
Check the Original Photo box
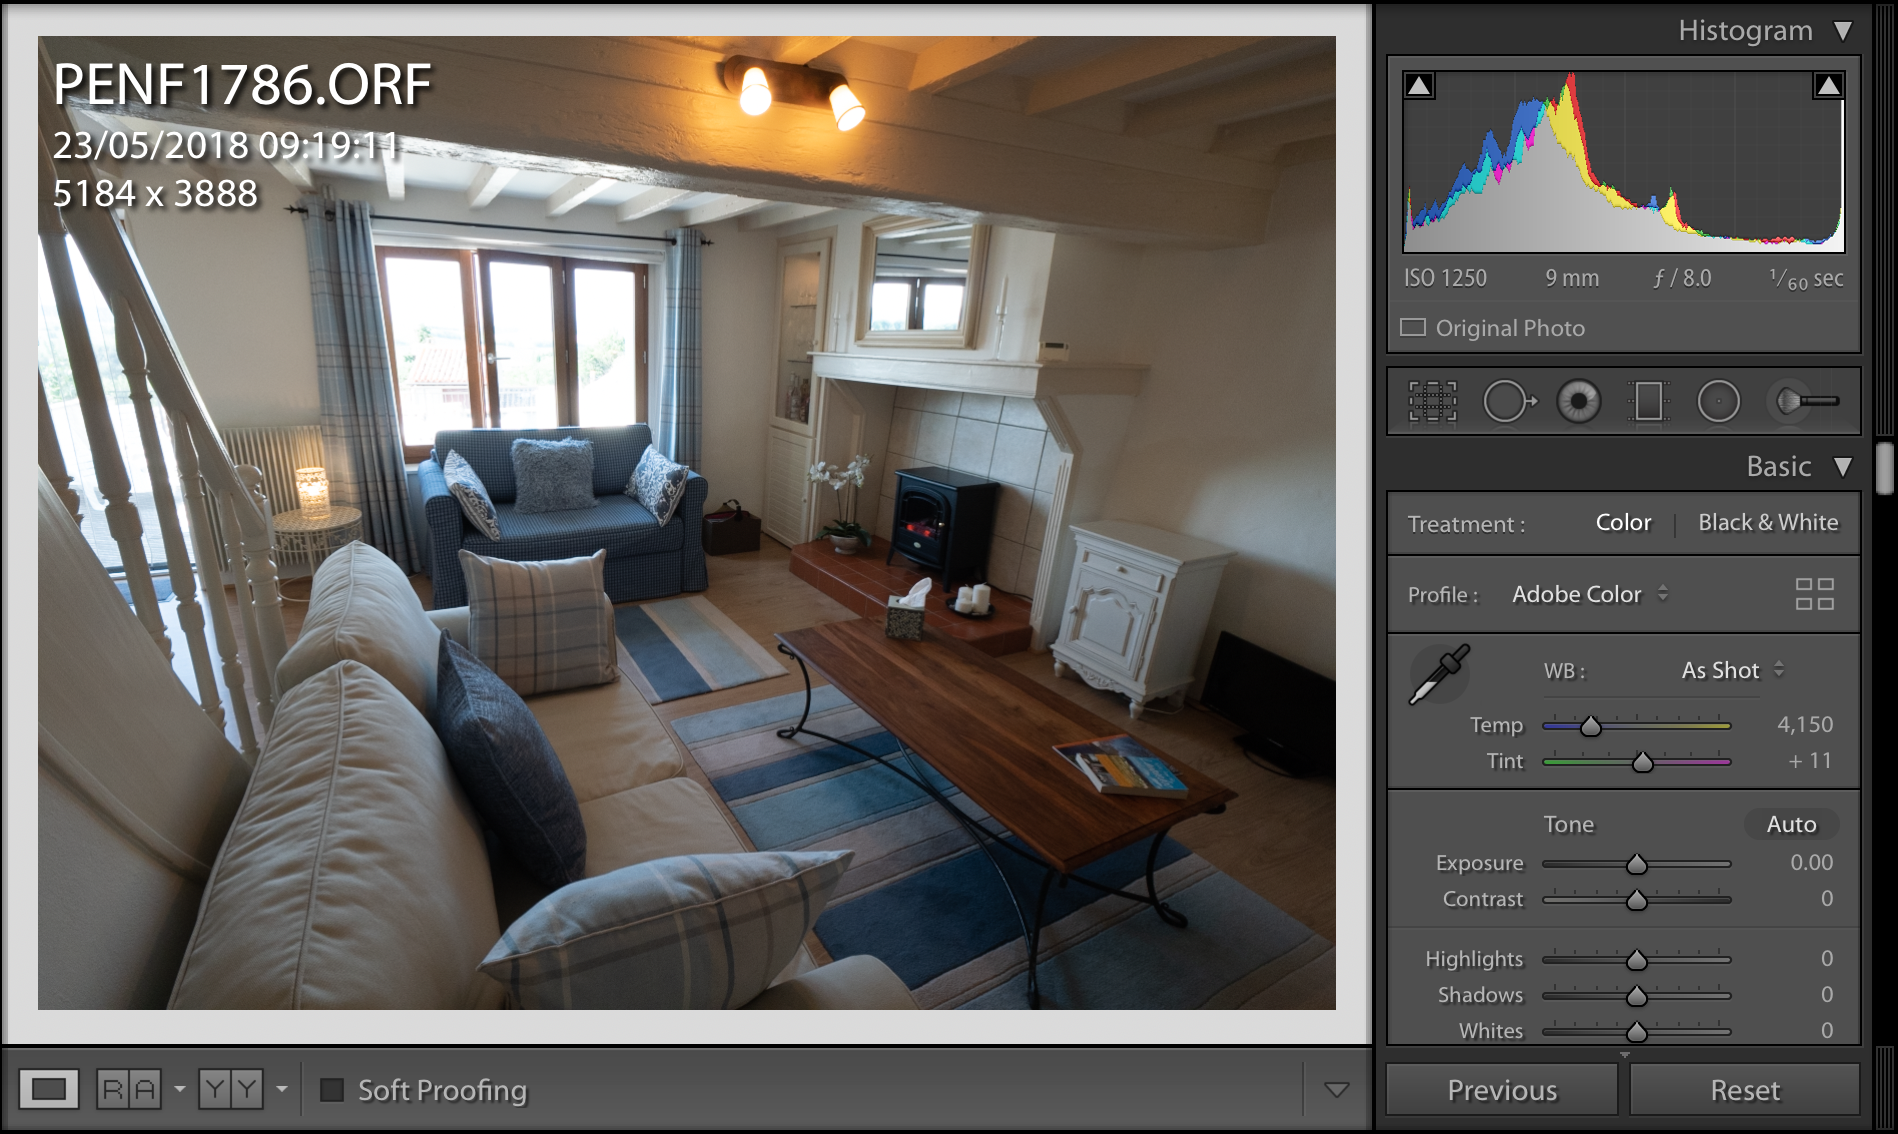(x=1413, y=328)
